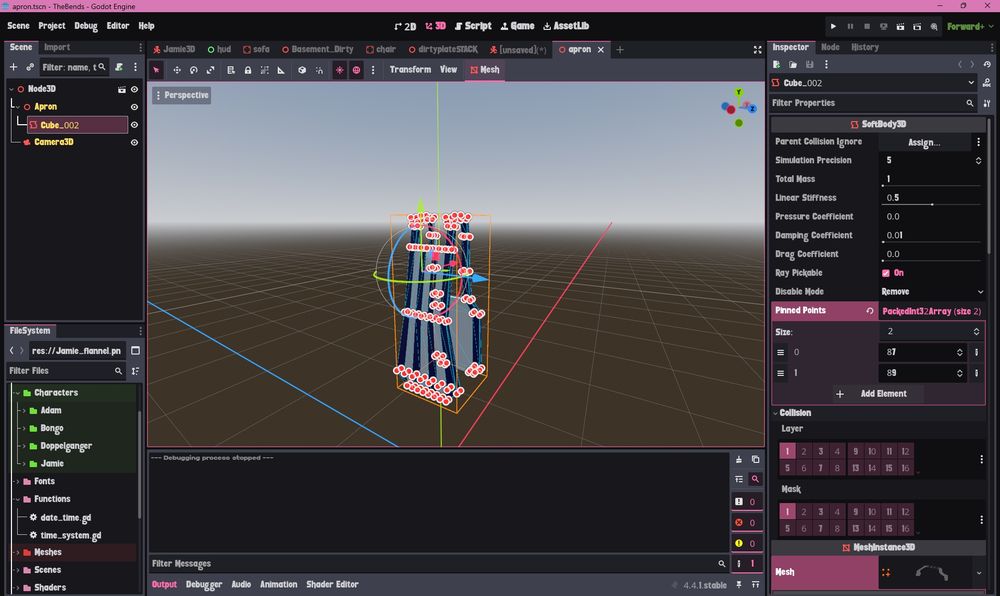Switch to the Script workspace
The width and height of the screenshot is (1000, 596).
(x=473, y=26)
